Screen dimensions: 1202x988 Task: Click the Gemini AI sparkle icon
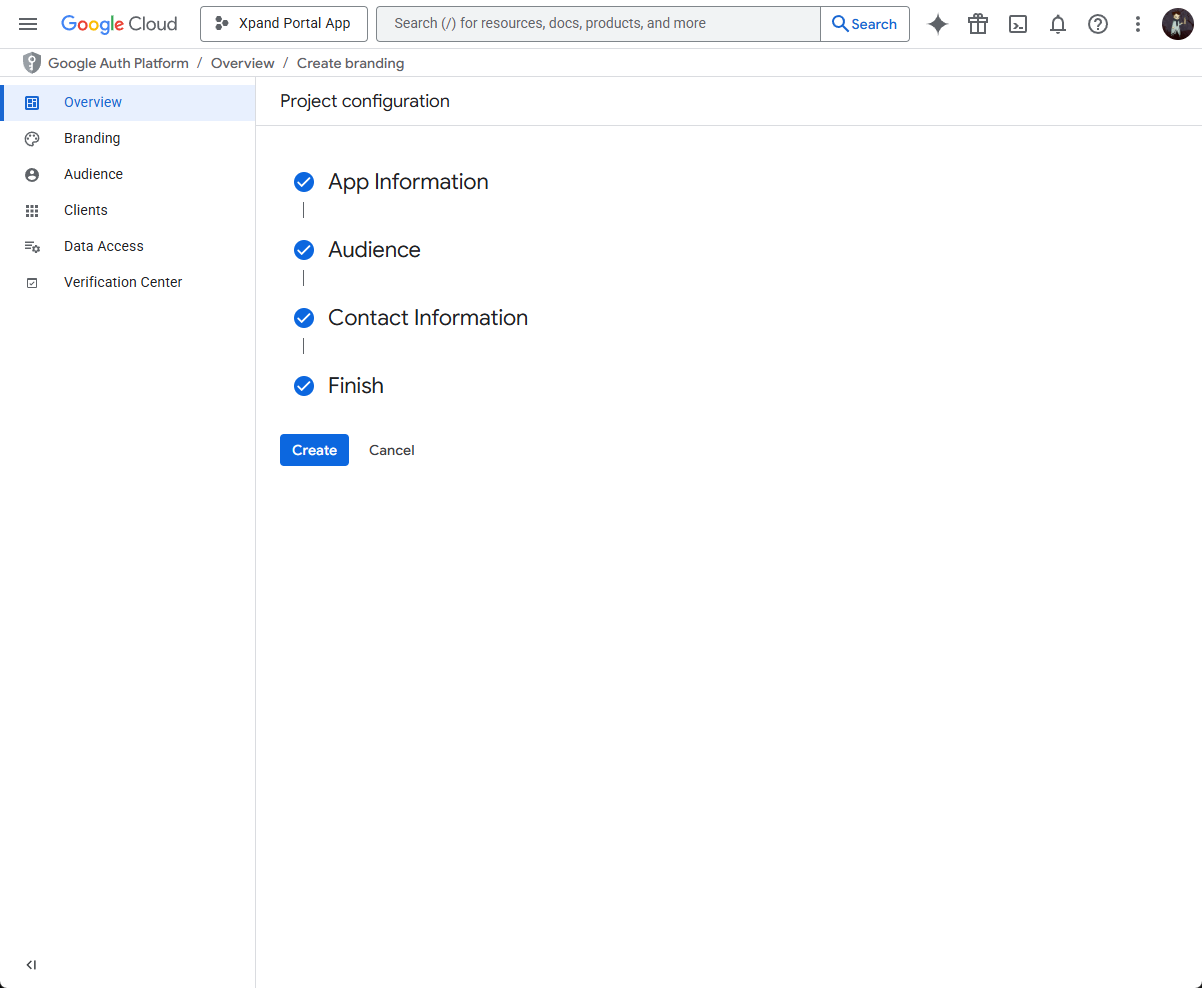click(x=937, y=24)
